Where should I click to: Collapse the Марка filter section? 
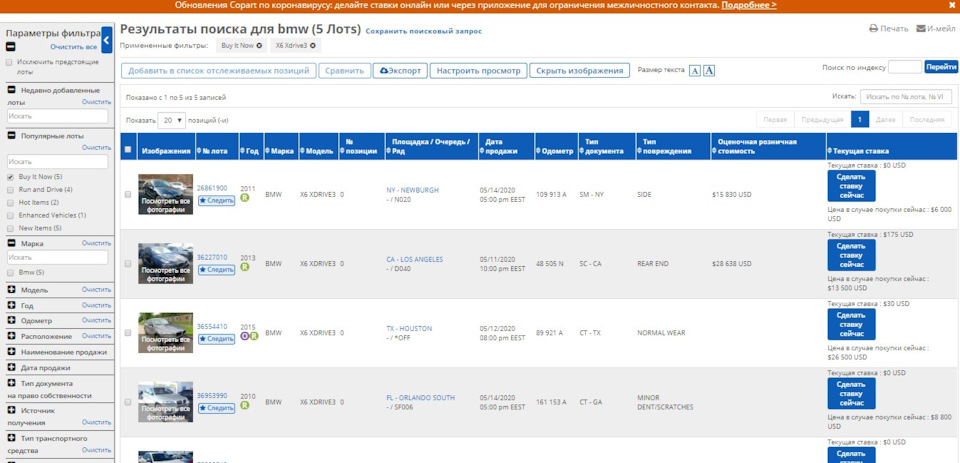point(11,243)
